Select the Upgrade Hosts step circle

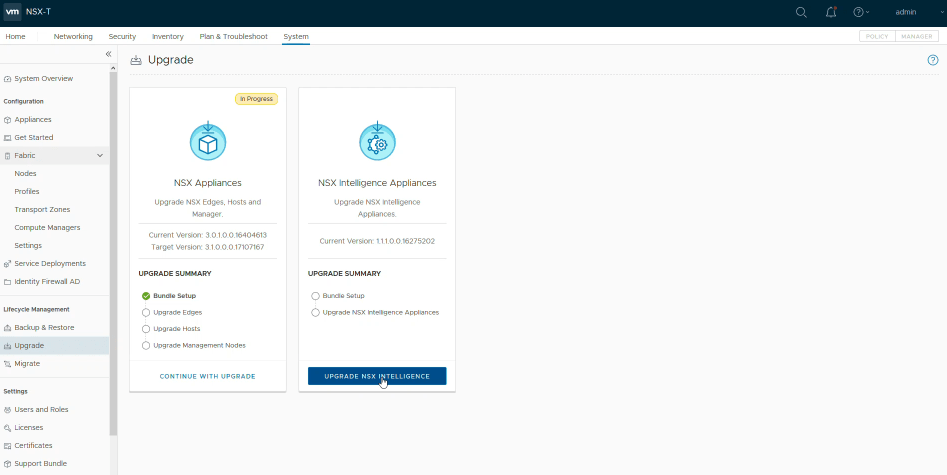(x=146, y=328)
